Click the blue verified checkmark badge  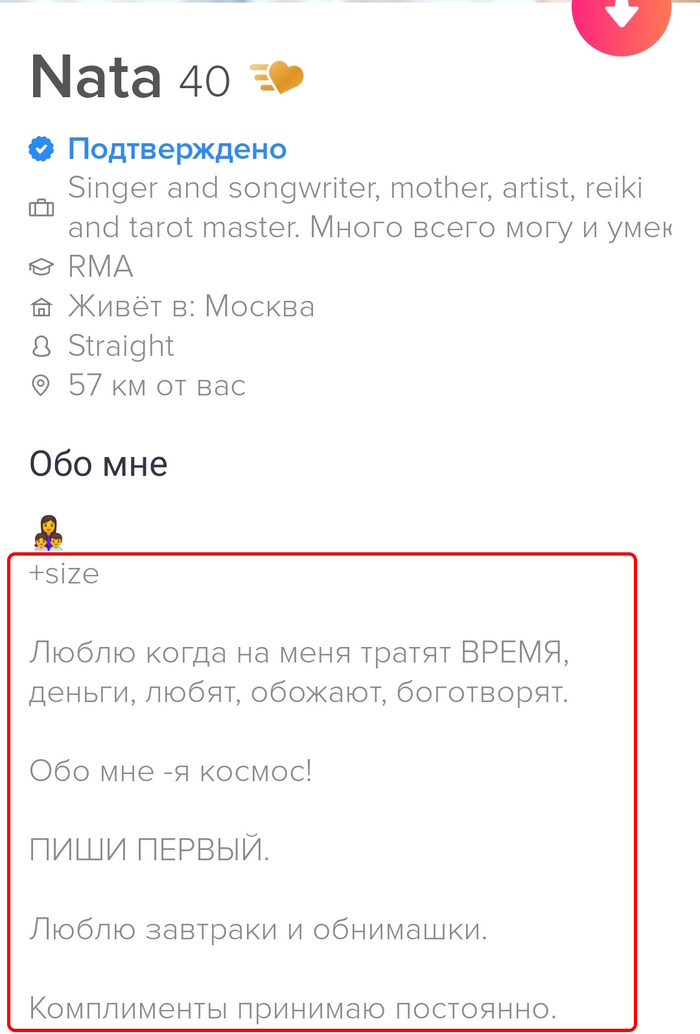[x=43, y=148]
